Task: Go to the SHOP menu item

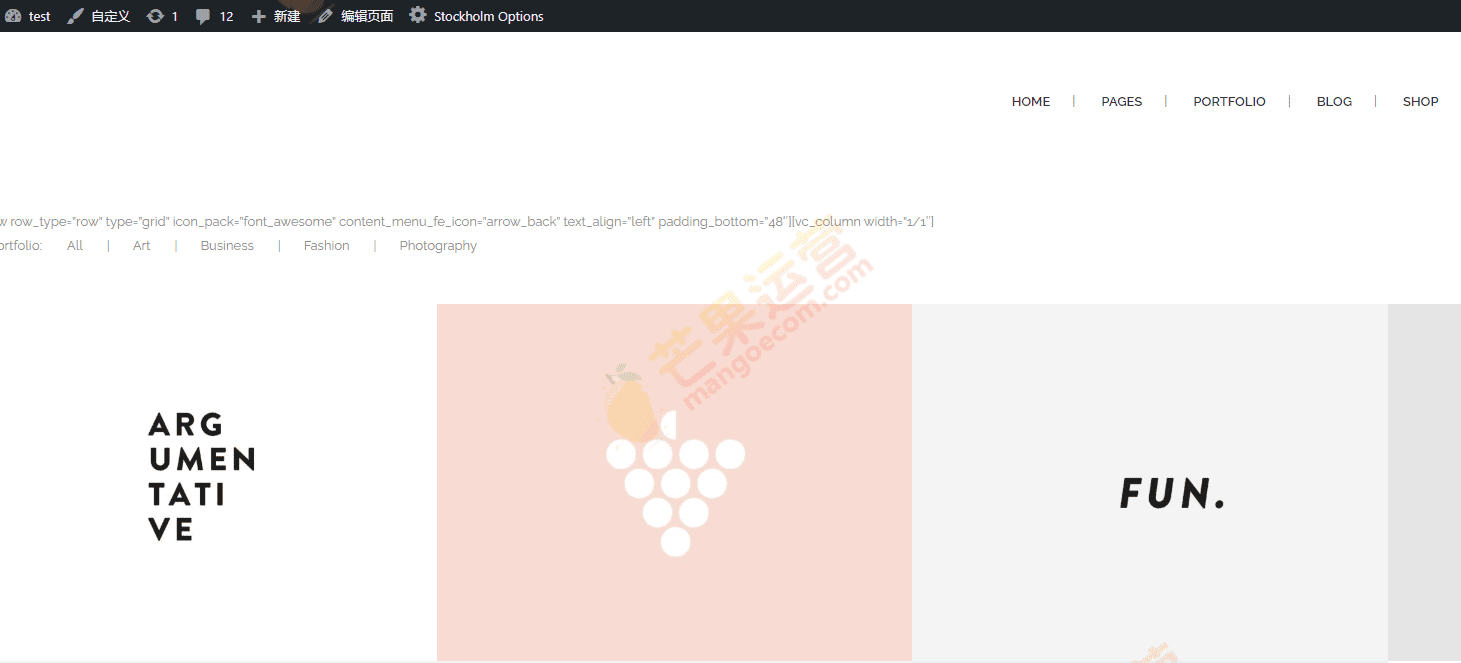Action: (1420, 102)
